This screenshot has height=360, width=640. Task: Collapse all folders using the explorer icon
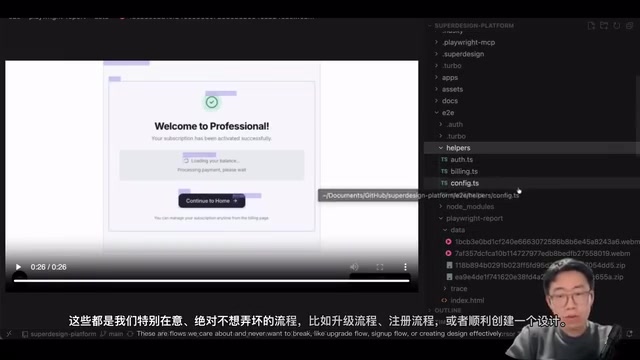[629, 26]
